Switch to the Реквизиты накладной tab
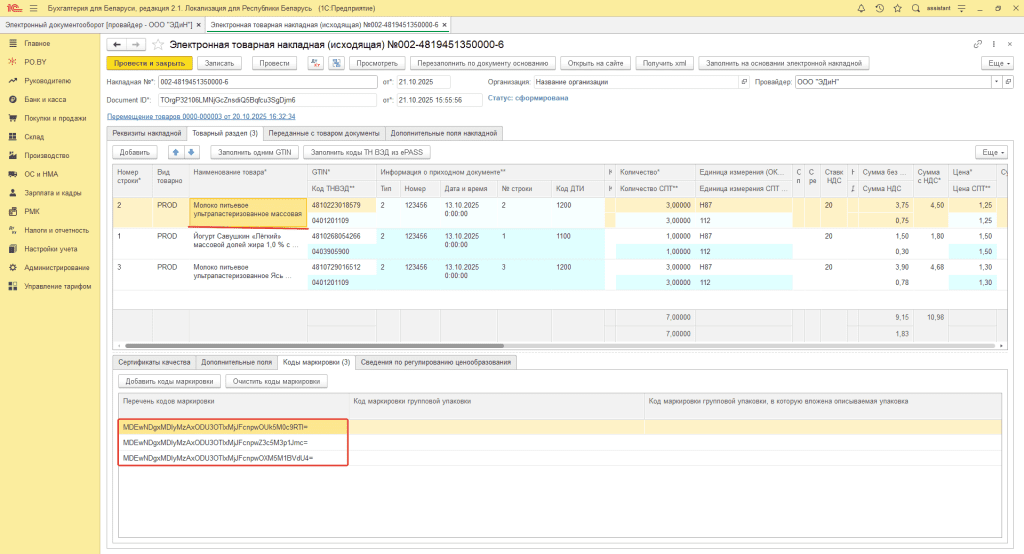 point(146,133)
